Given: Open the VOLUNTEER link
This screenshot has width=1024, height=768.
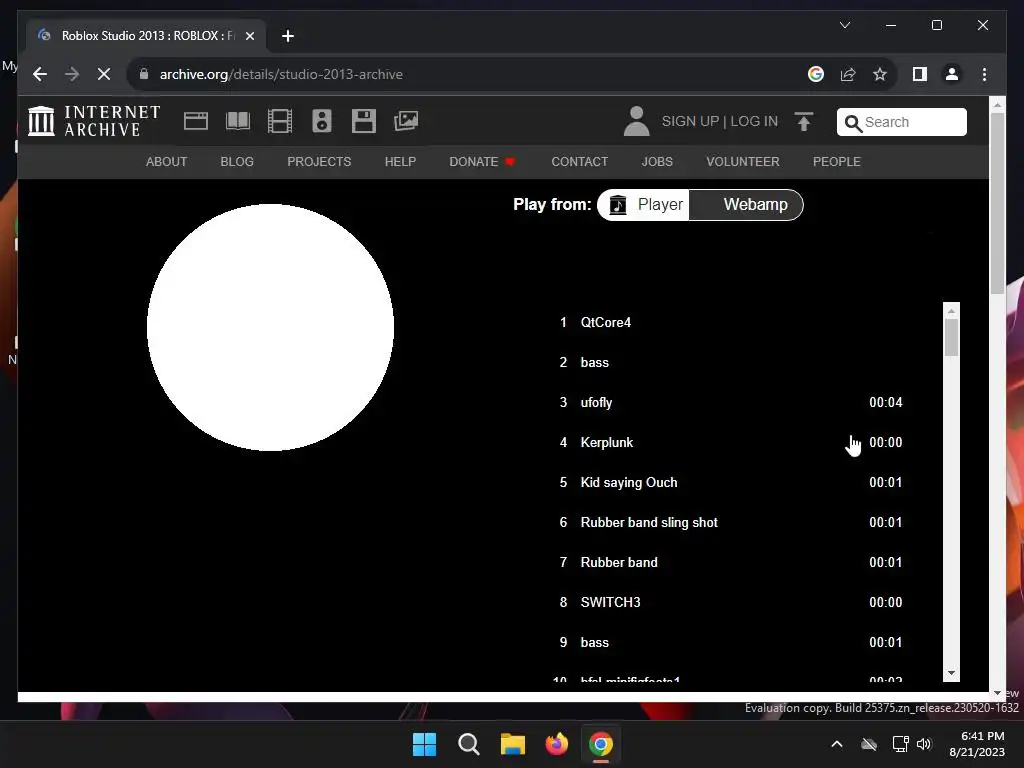Looking at the screenshot, I should (743, 162).
